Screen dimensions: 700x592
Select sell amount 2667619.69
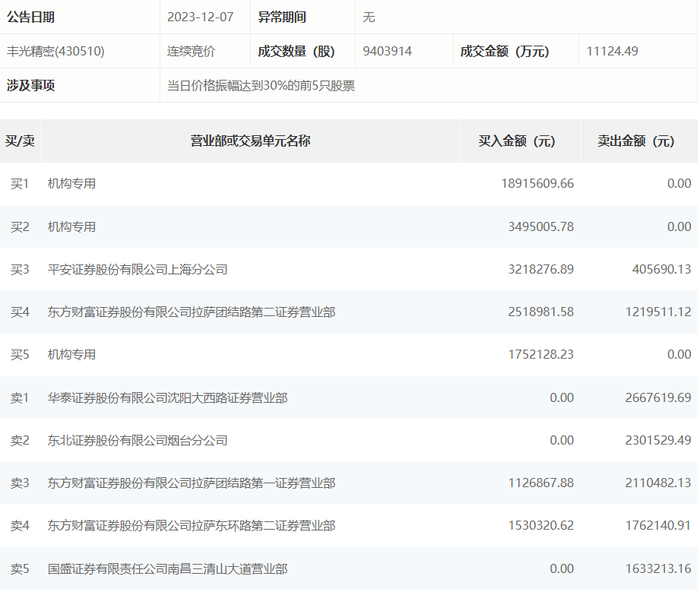(x=658, y=397)
